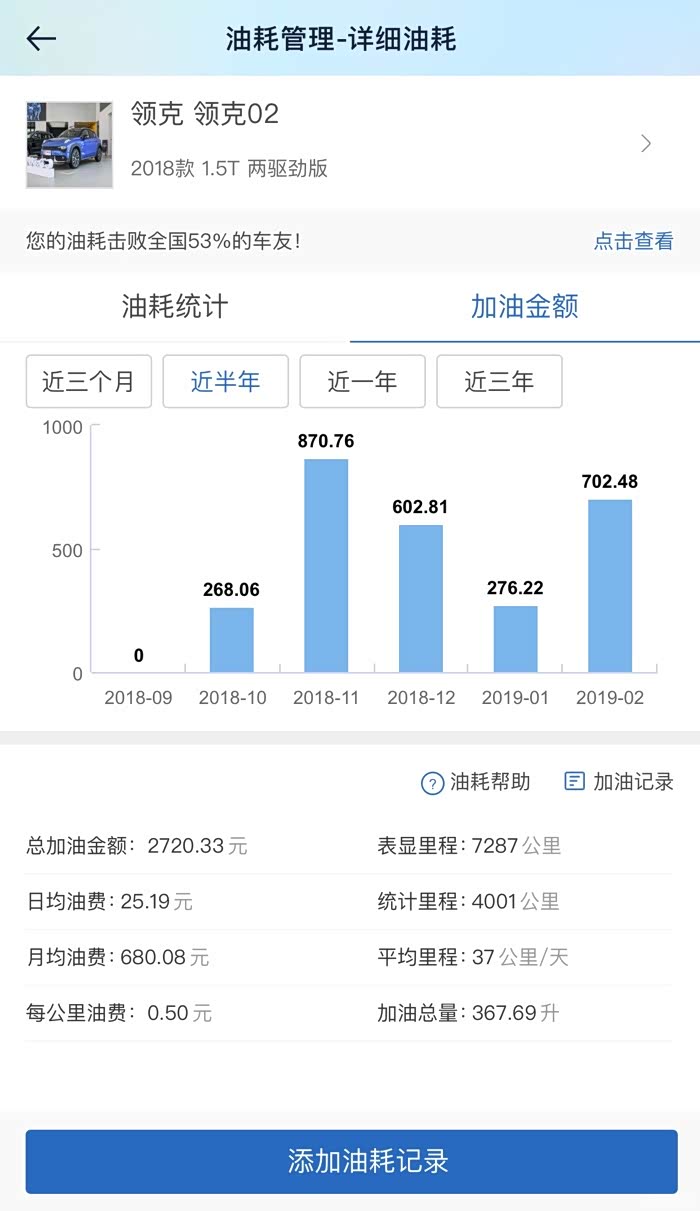Open the 领克02 car thumbnail

(x=69, y=144)
